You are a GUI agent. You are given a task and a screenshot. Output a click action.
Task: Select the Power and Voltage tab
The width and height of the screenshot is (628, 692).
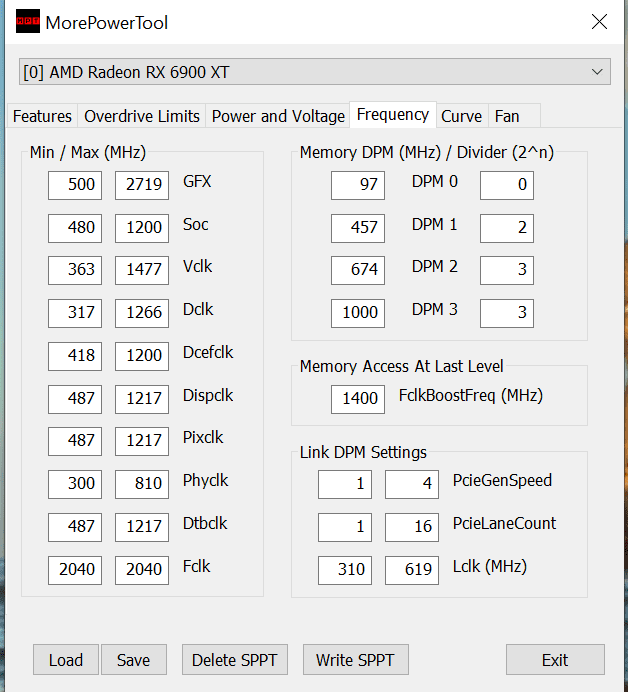click(278, 116)
